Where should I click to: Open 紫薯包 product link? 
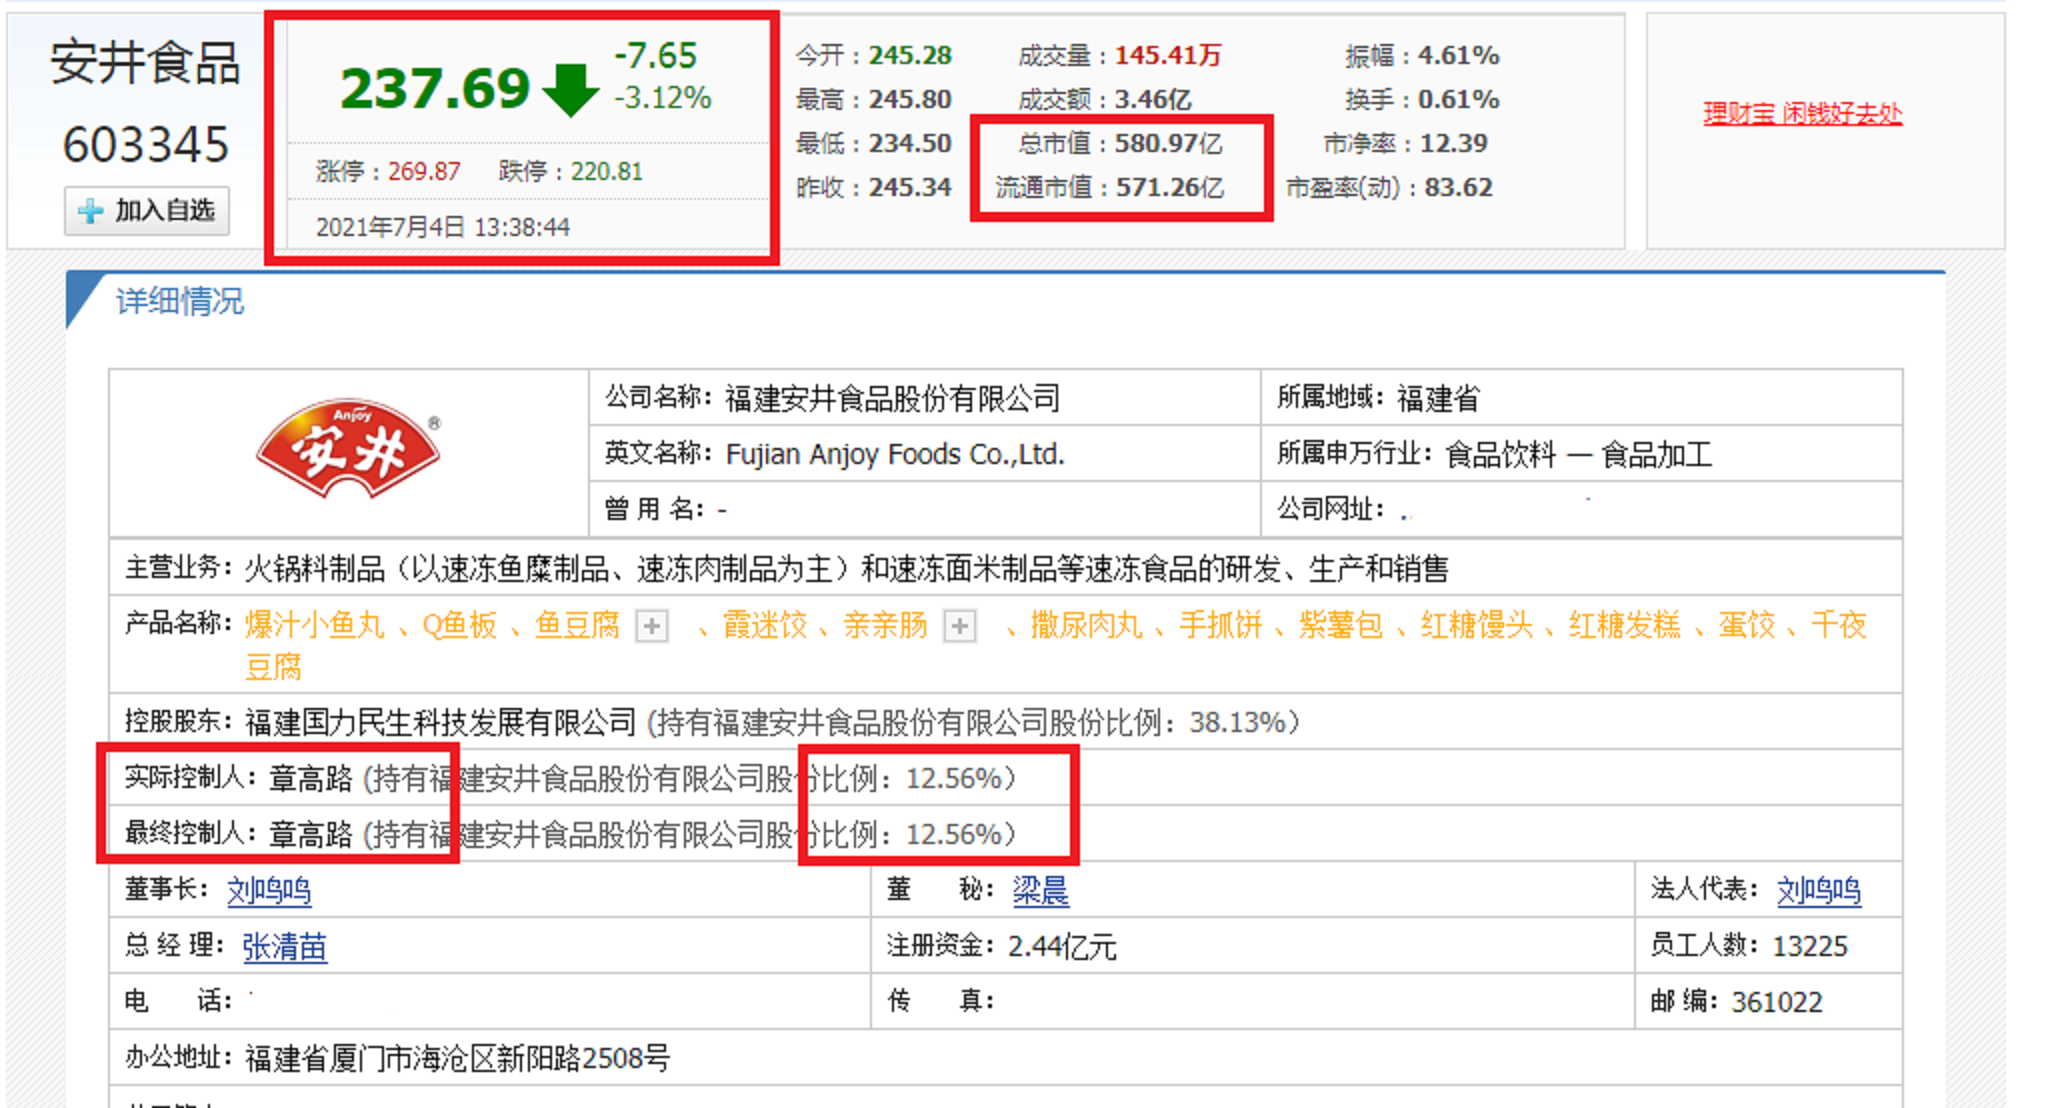[1341, 625]
